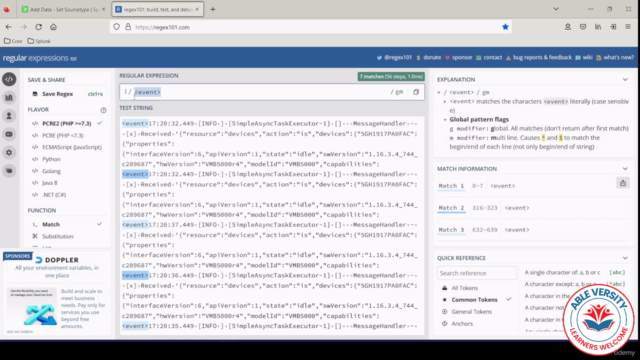
Task: Open the Core bookmarks folder
Action: point(13,41)
